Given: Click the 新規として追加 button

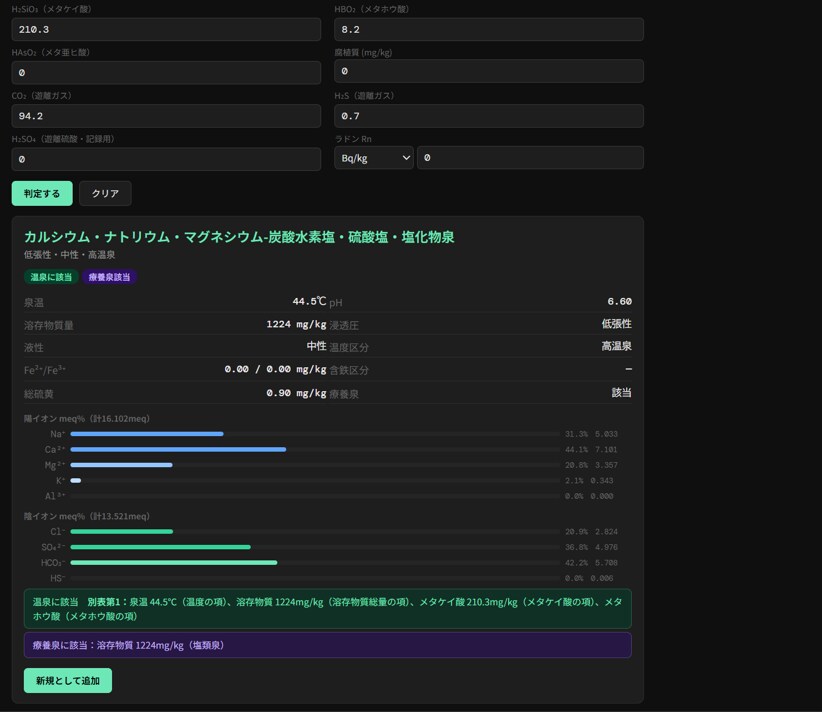Looking at the screenshot, I should click(x=68, y=681).
